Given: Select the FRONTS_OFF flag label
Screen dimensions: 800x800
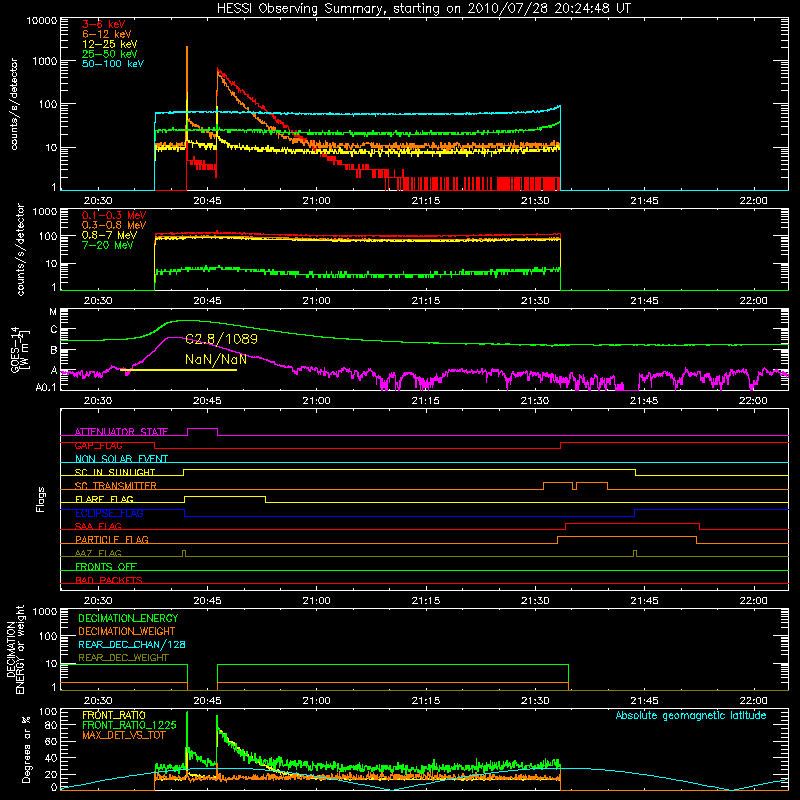Looking at the screenshot, I should [x=106, y=566].
